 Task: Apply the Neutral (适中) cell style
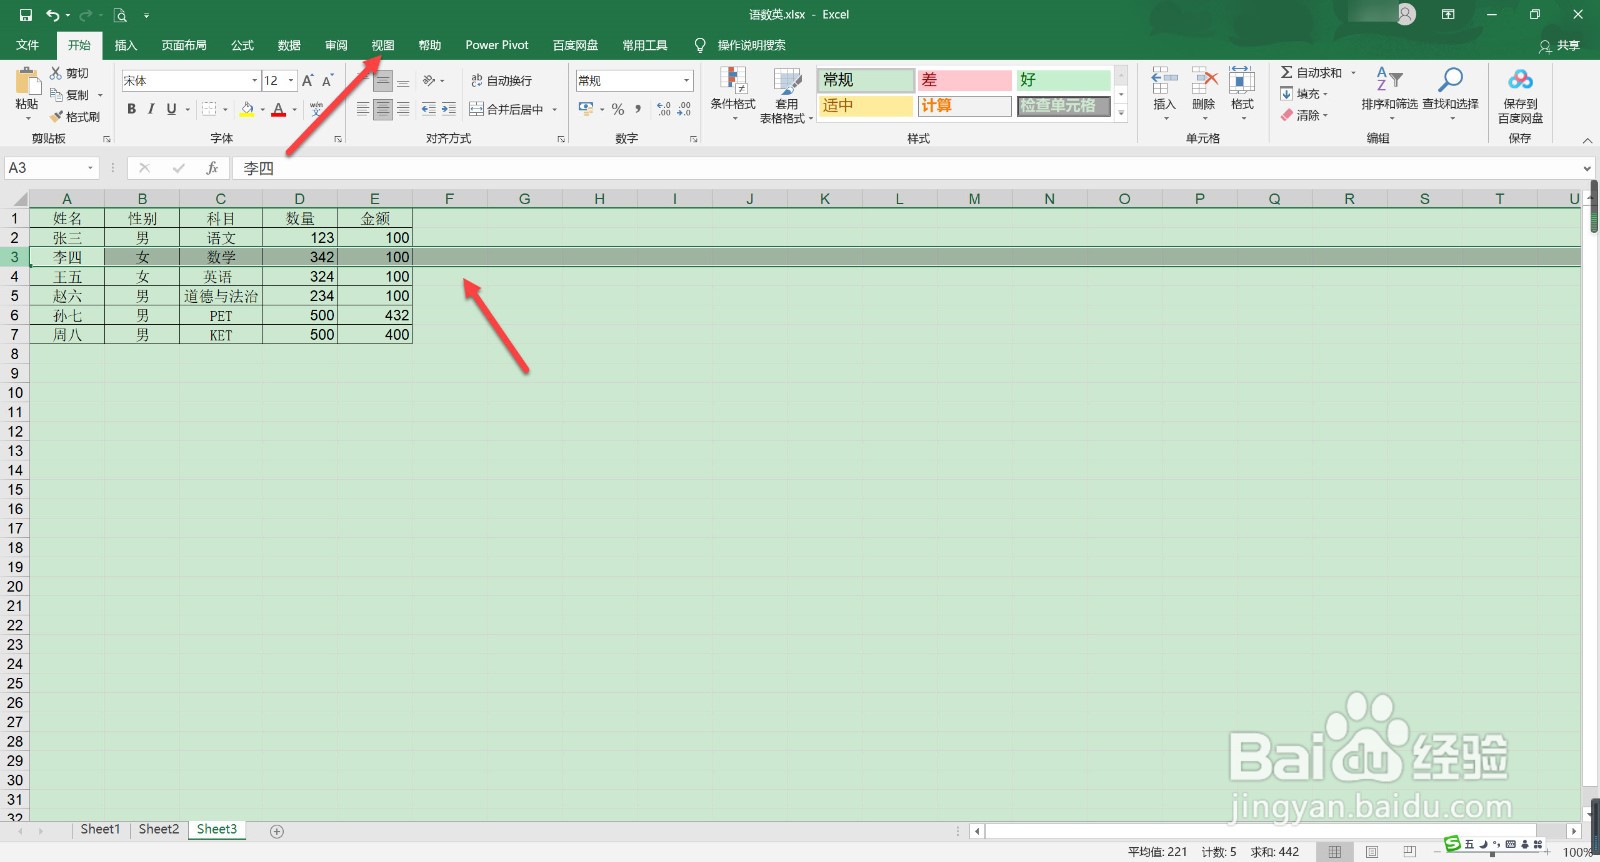pos(866,106)
